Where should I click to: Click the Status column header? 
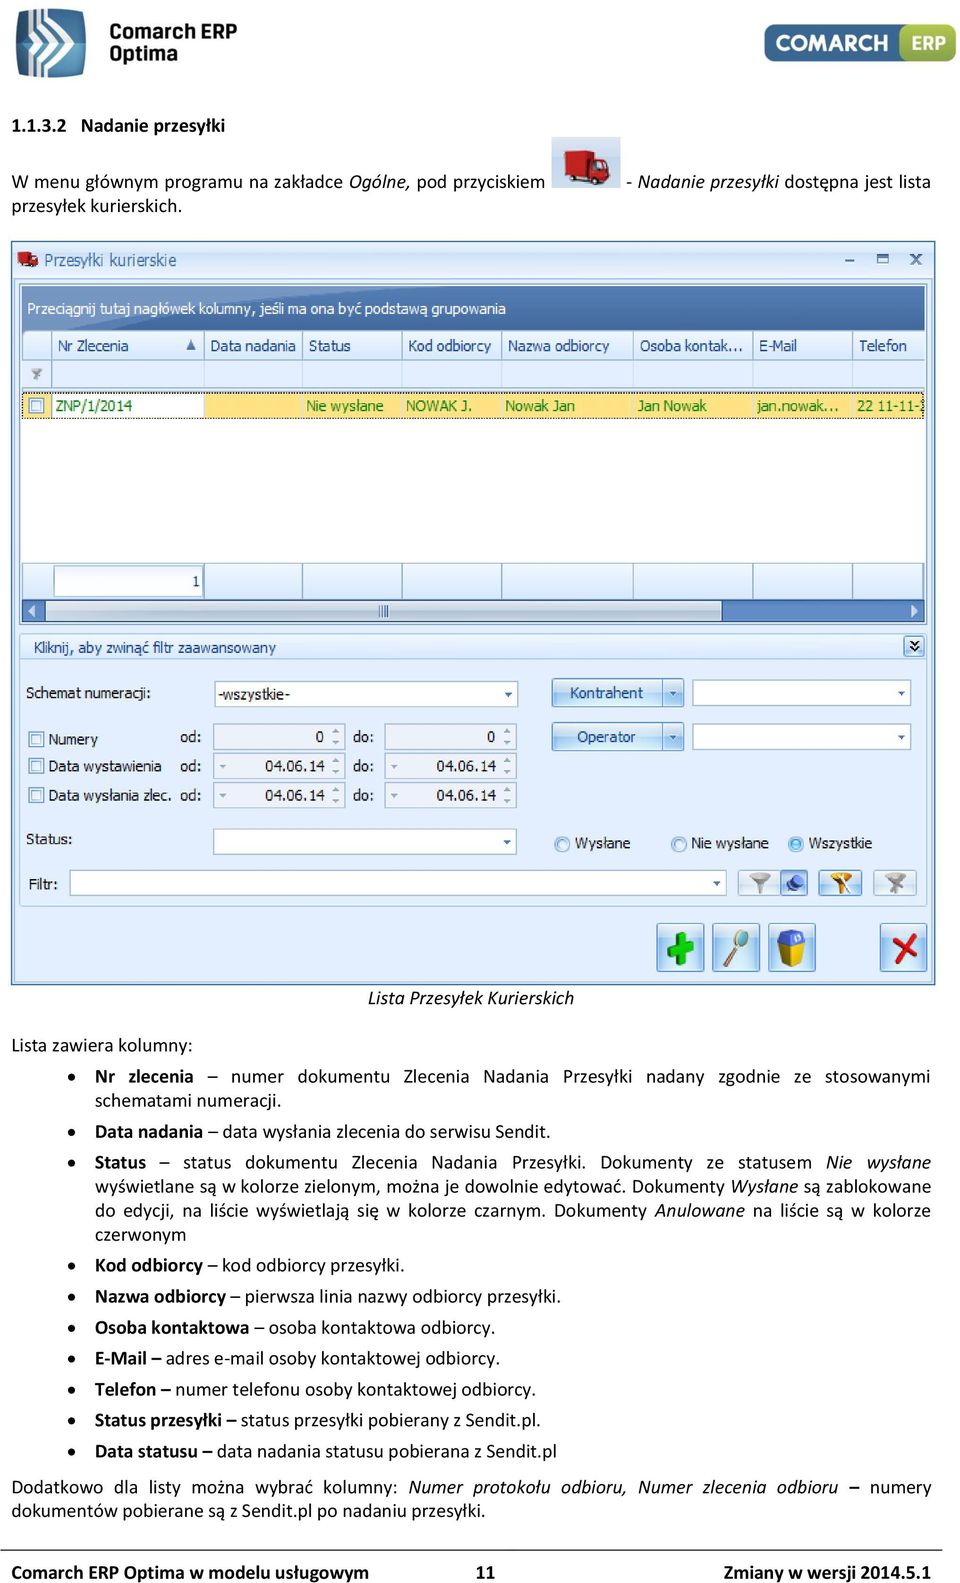point(352,346)
